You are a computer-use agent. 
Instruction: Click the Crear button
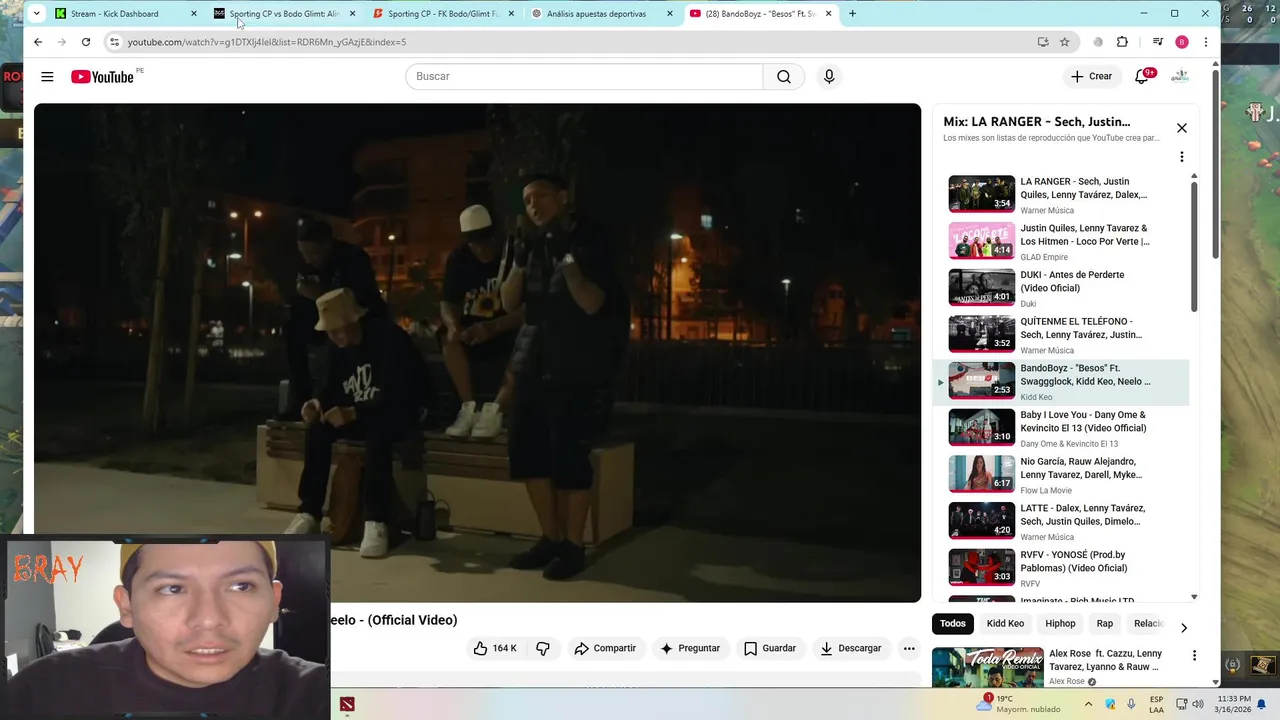(x=1091, y=76)
